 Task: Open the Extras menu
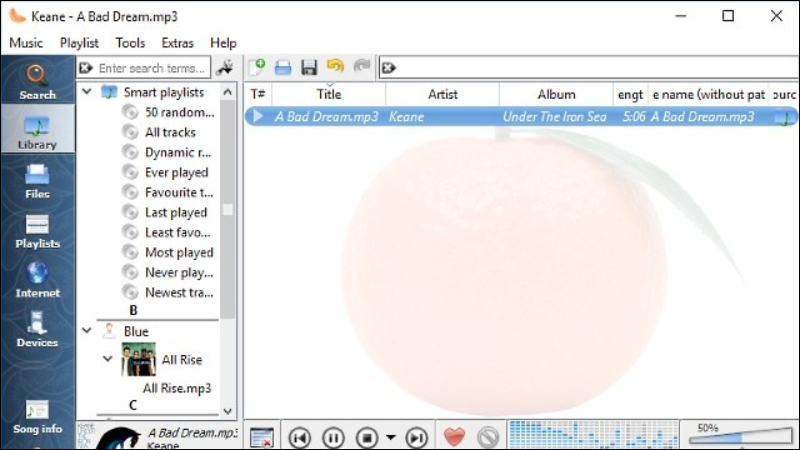[178, 43]
